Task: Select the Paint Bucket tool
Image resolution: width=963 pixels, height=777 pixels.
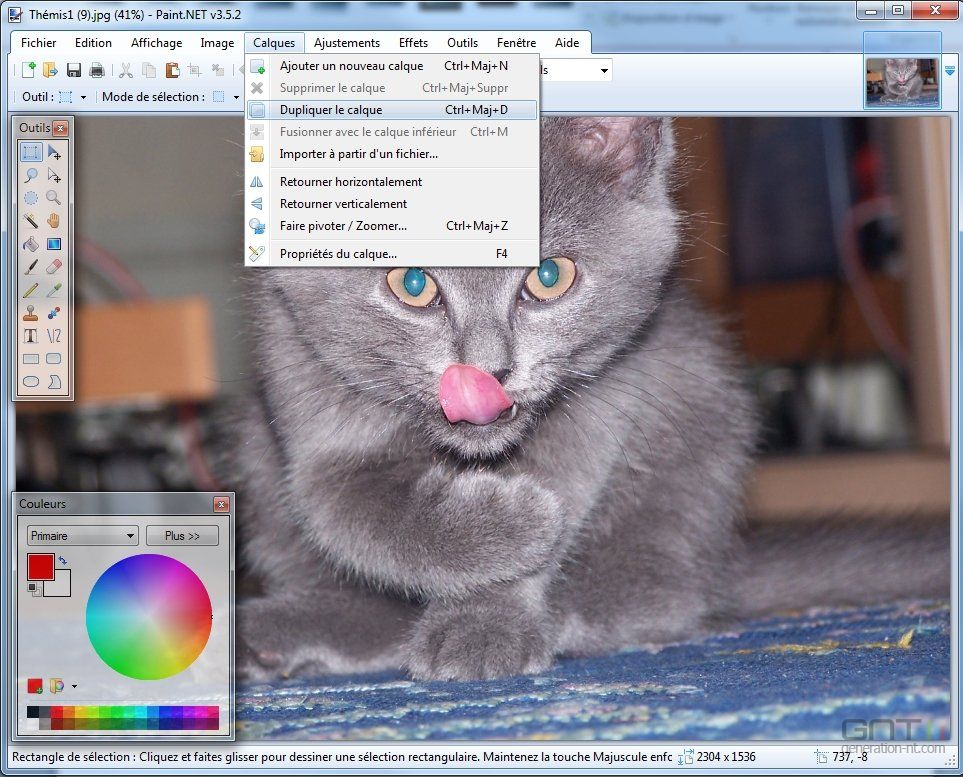Action: pos(31,244)
